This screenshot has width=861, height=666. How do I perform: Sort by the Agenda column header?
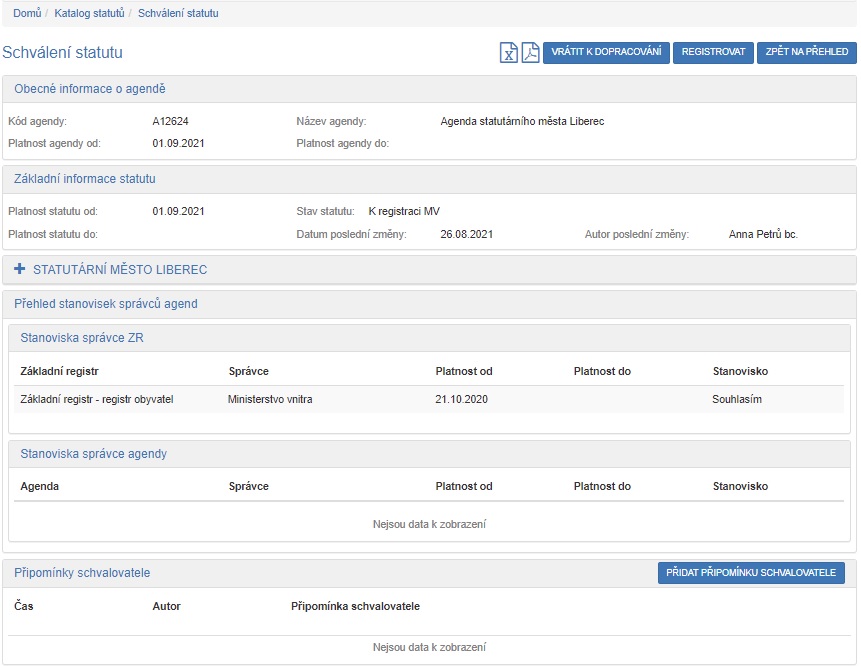coord(39,487)
